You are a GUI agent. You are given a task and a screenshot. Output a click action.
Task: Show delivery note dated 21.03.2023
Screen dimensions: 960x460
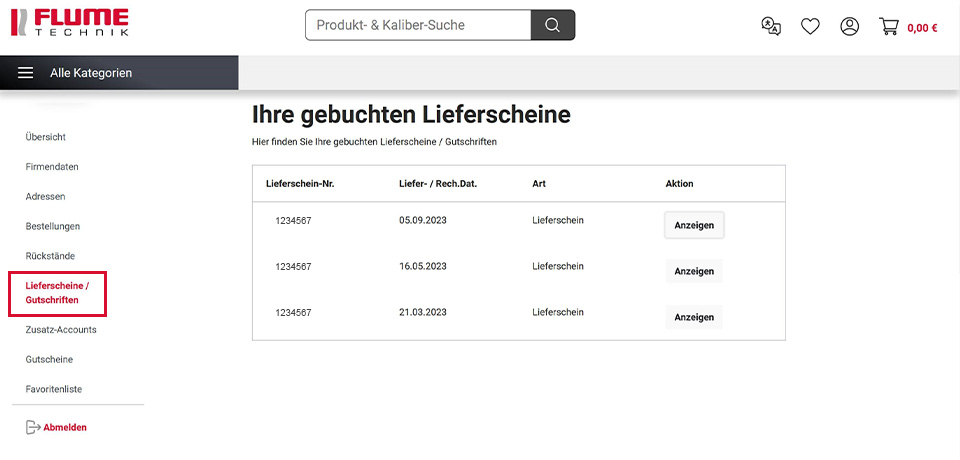pos(694,317)
